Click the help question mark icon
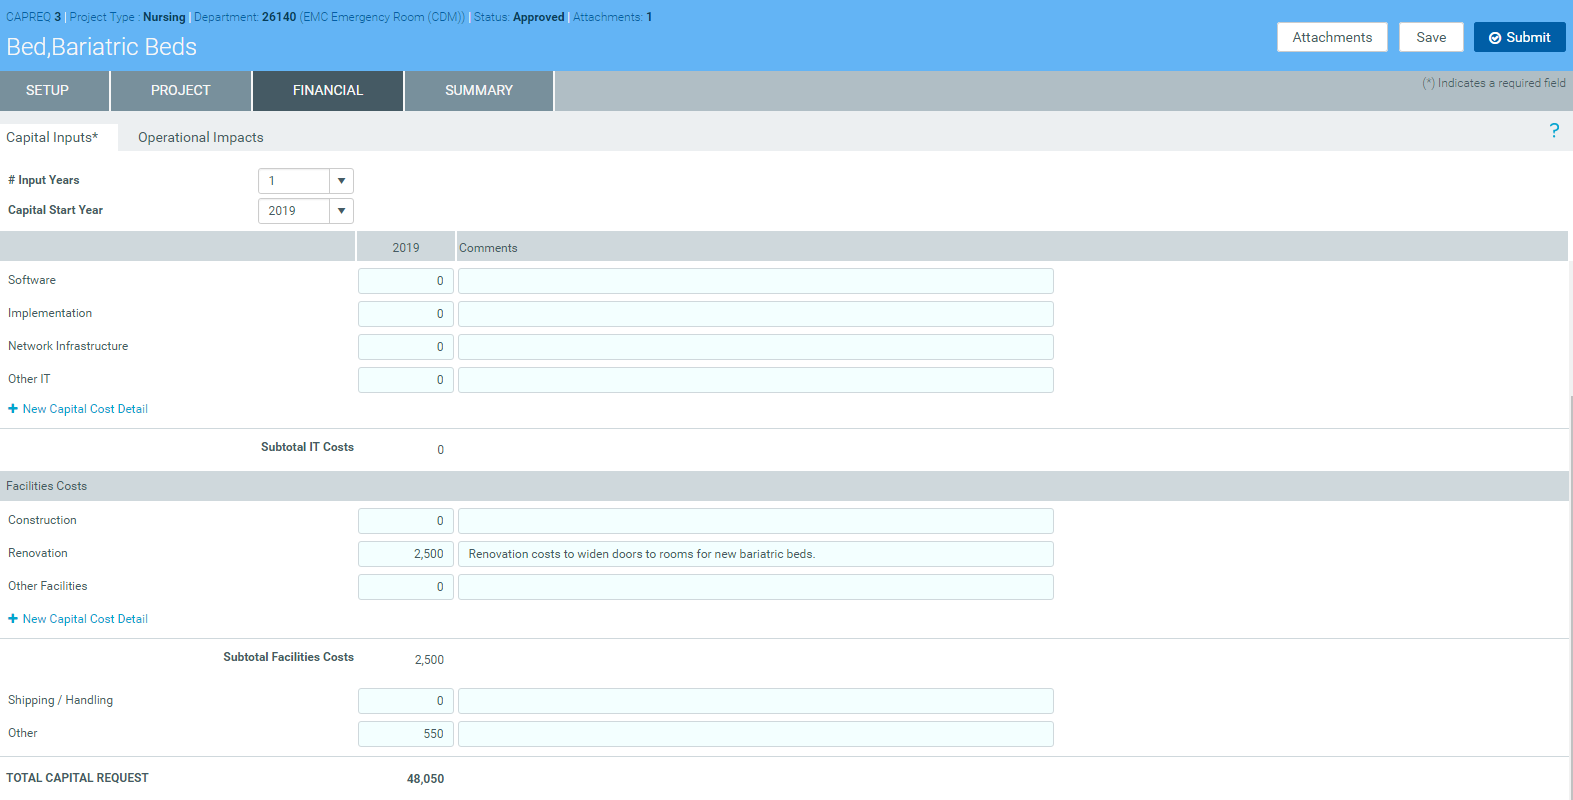 click(1553, 131)
